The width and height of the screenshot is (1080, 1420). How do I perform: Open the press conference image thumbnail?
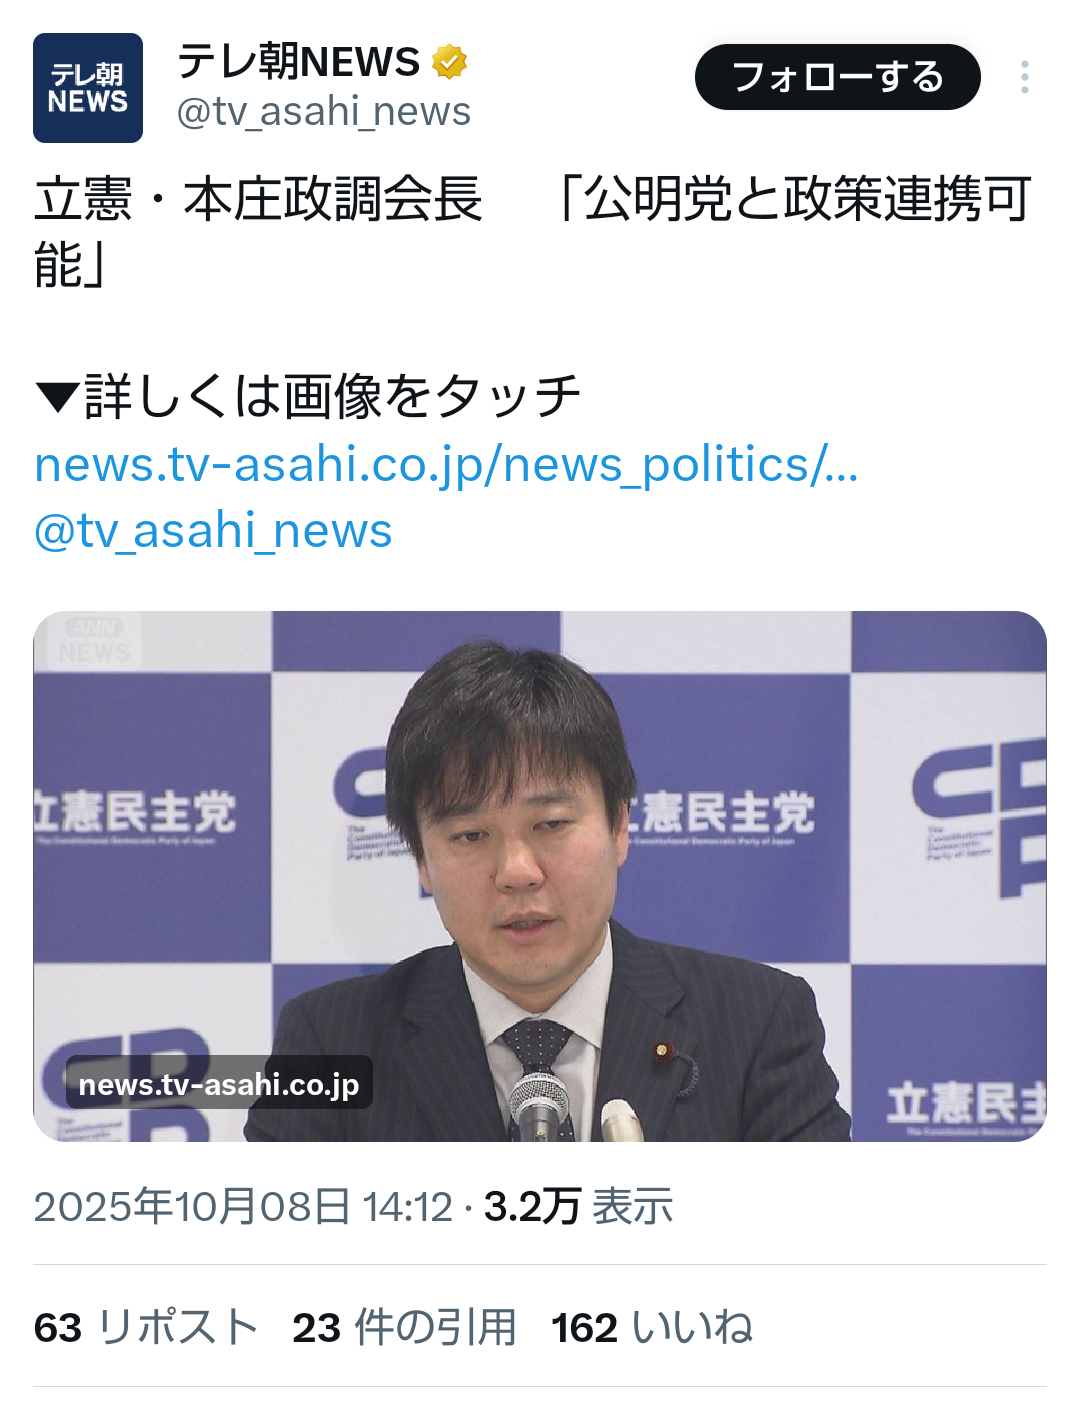(x=540, y=876)
